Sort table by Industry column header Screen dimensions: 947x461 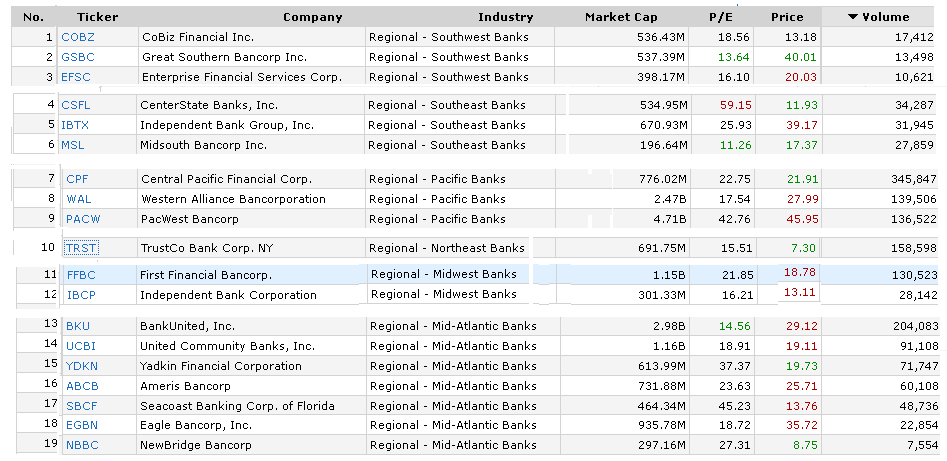[506, 18]
